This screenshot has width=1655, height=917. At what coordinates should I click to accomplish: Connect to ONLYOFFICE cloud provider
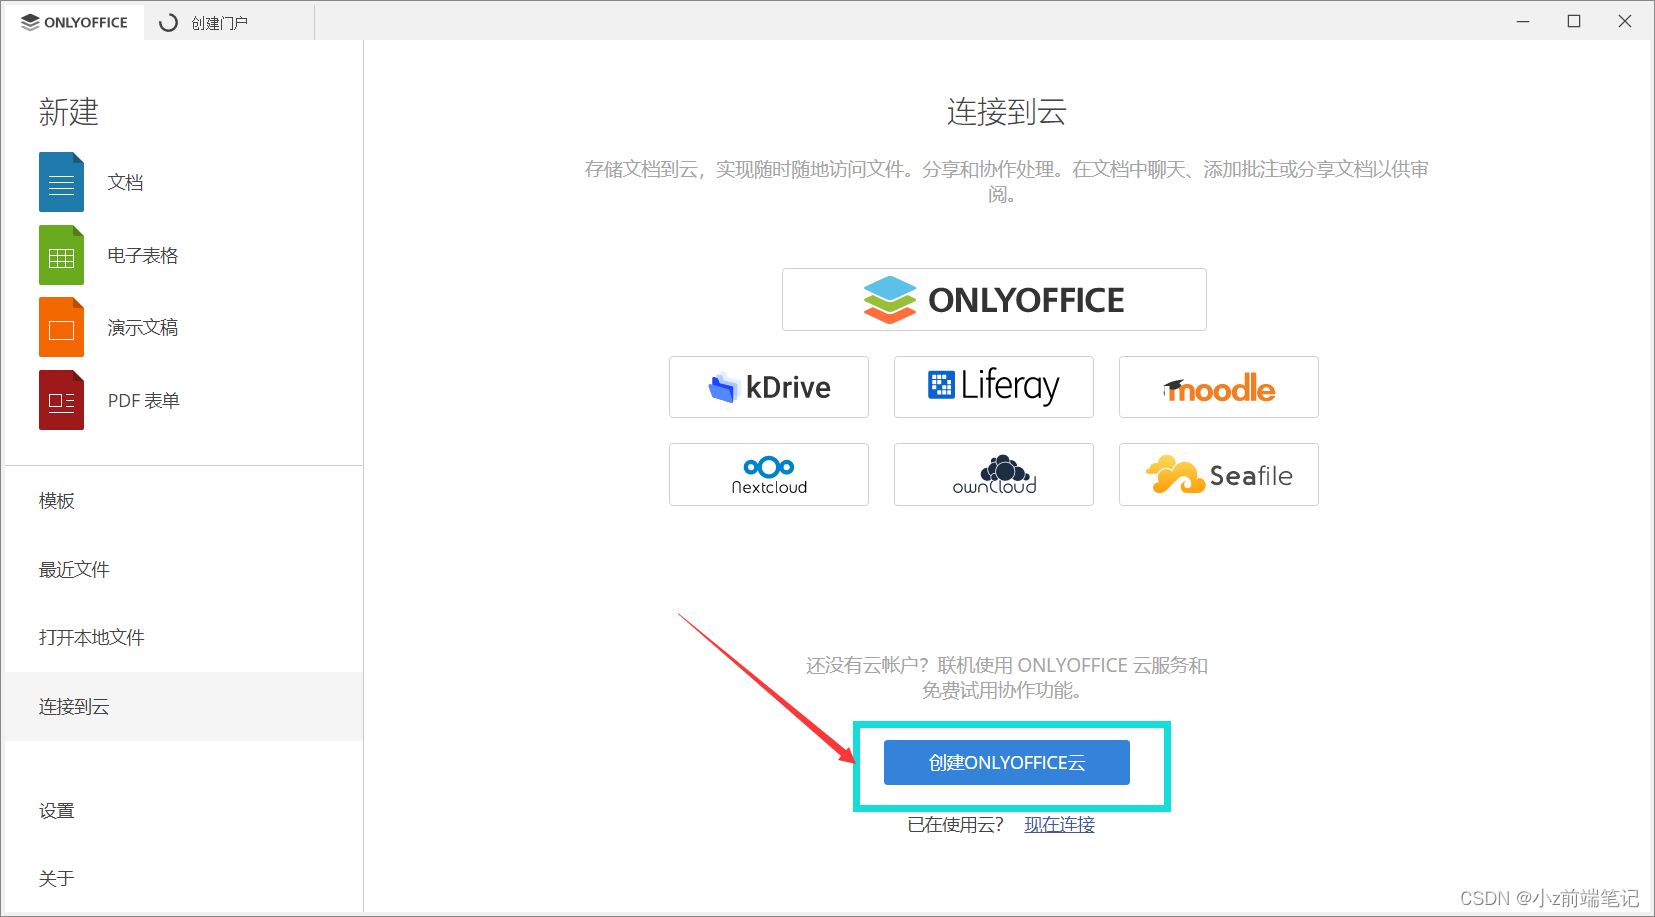pos(994,299)
